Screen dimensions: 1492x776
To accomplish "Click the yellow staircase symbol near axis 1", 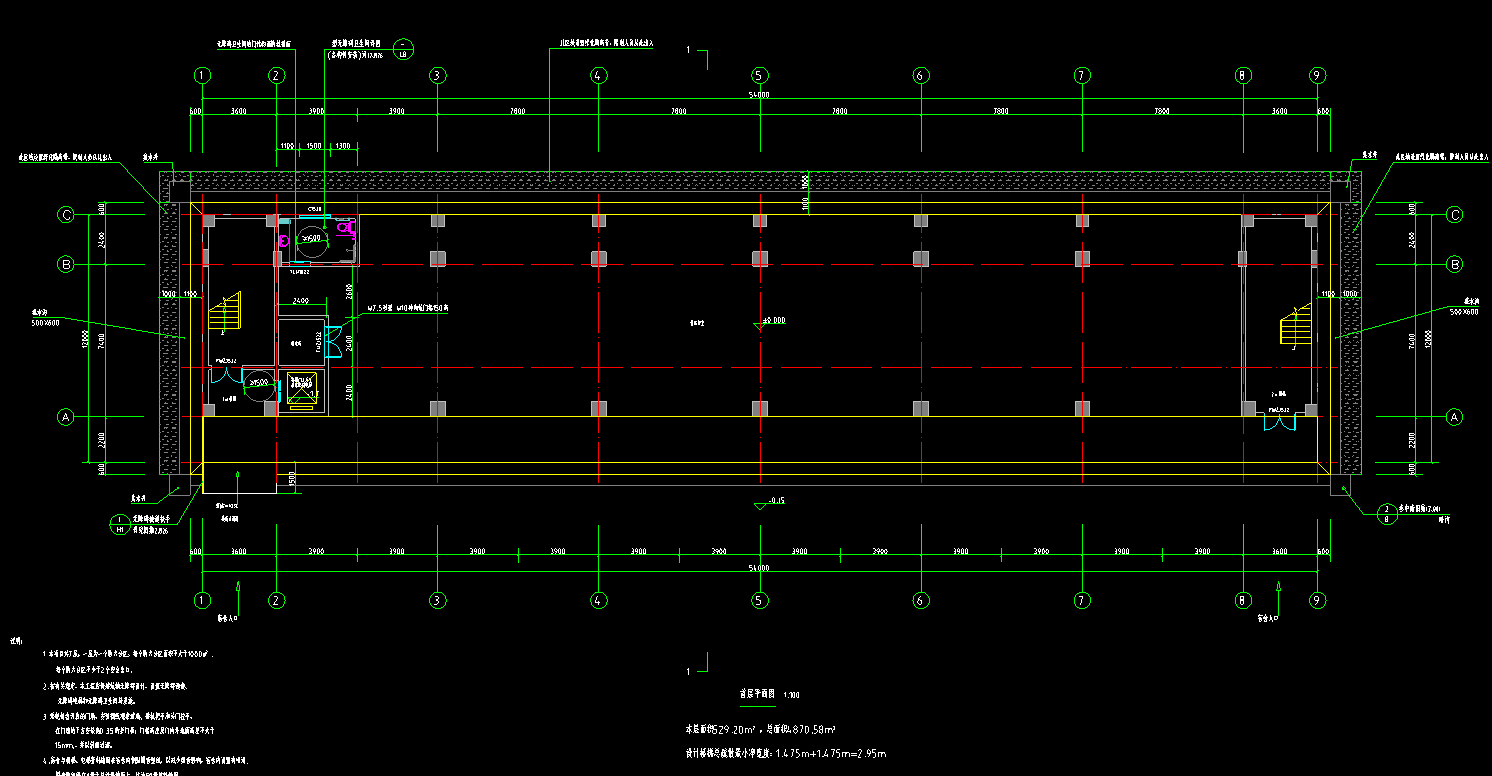I will (x=225, y=311).
